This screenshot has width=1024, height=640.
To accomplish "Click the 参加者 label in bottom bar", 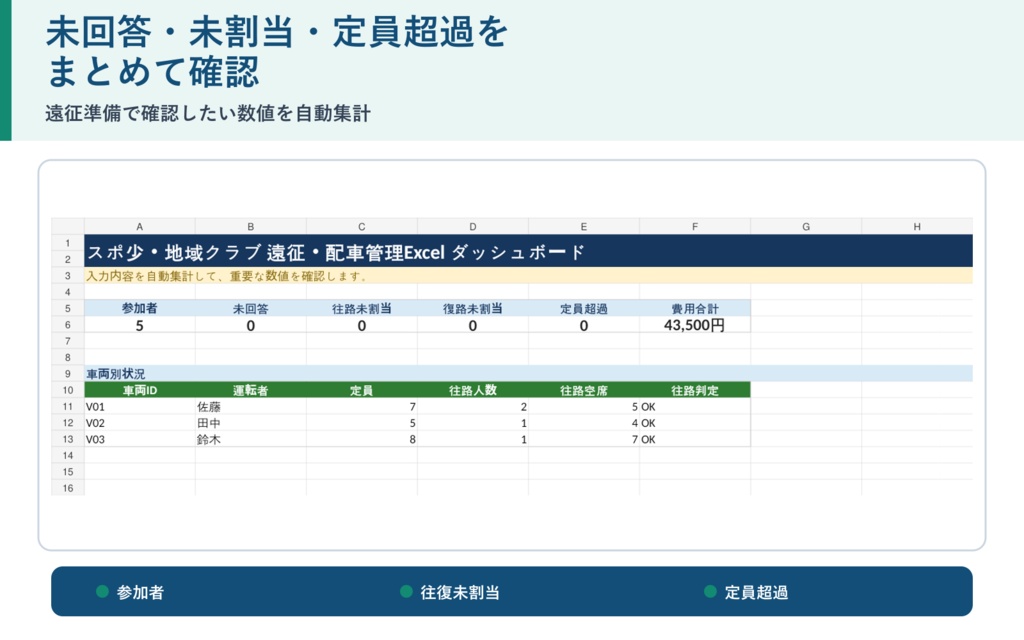I will pyautogui.click(x=140, y=592).
